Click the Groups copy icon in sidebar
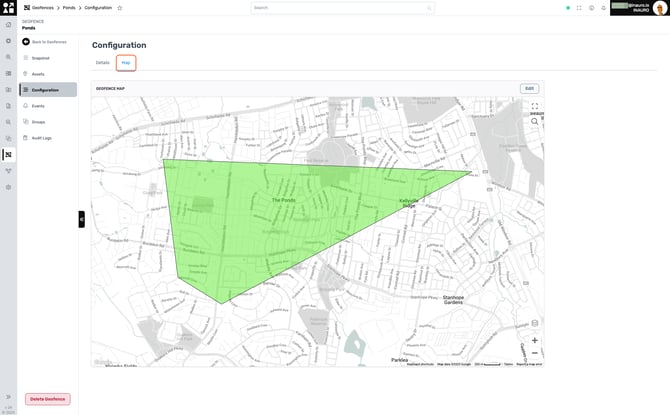 click(26, 122)
